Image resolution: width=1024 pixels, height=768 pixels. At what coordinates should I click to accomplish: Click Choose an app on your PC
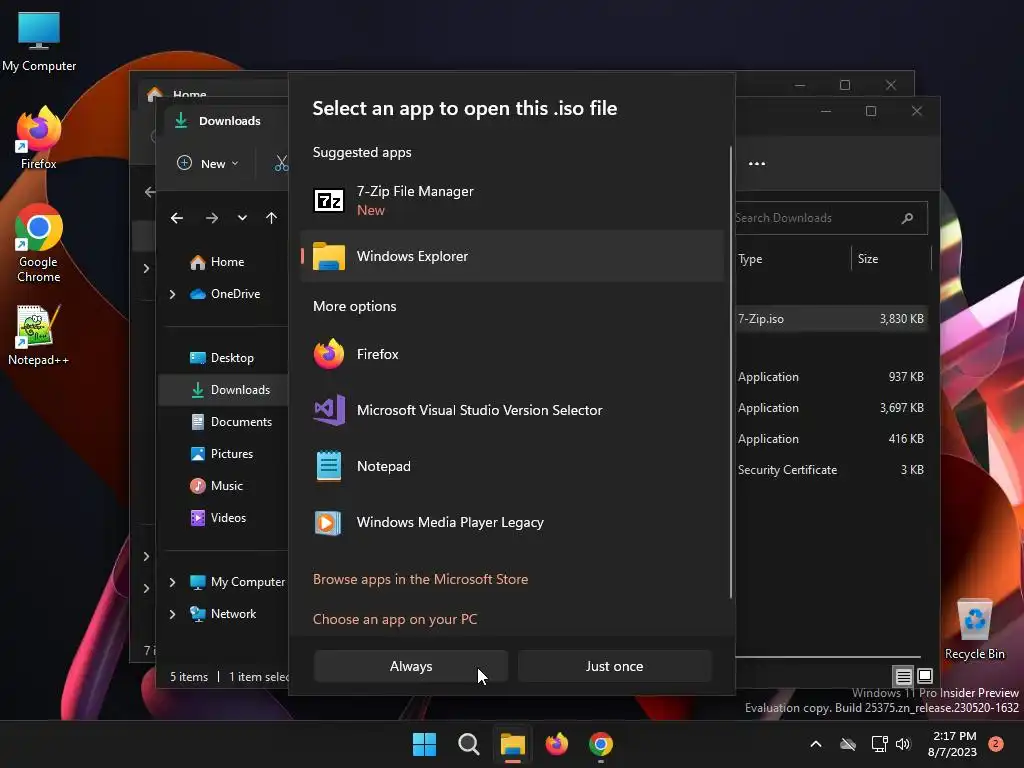[394, 619]
